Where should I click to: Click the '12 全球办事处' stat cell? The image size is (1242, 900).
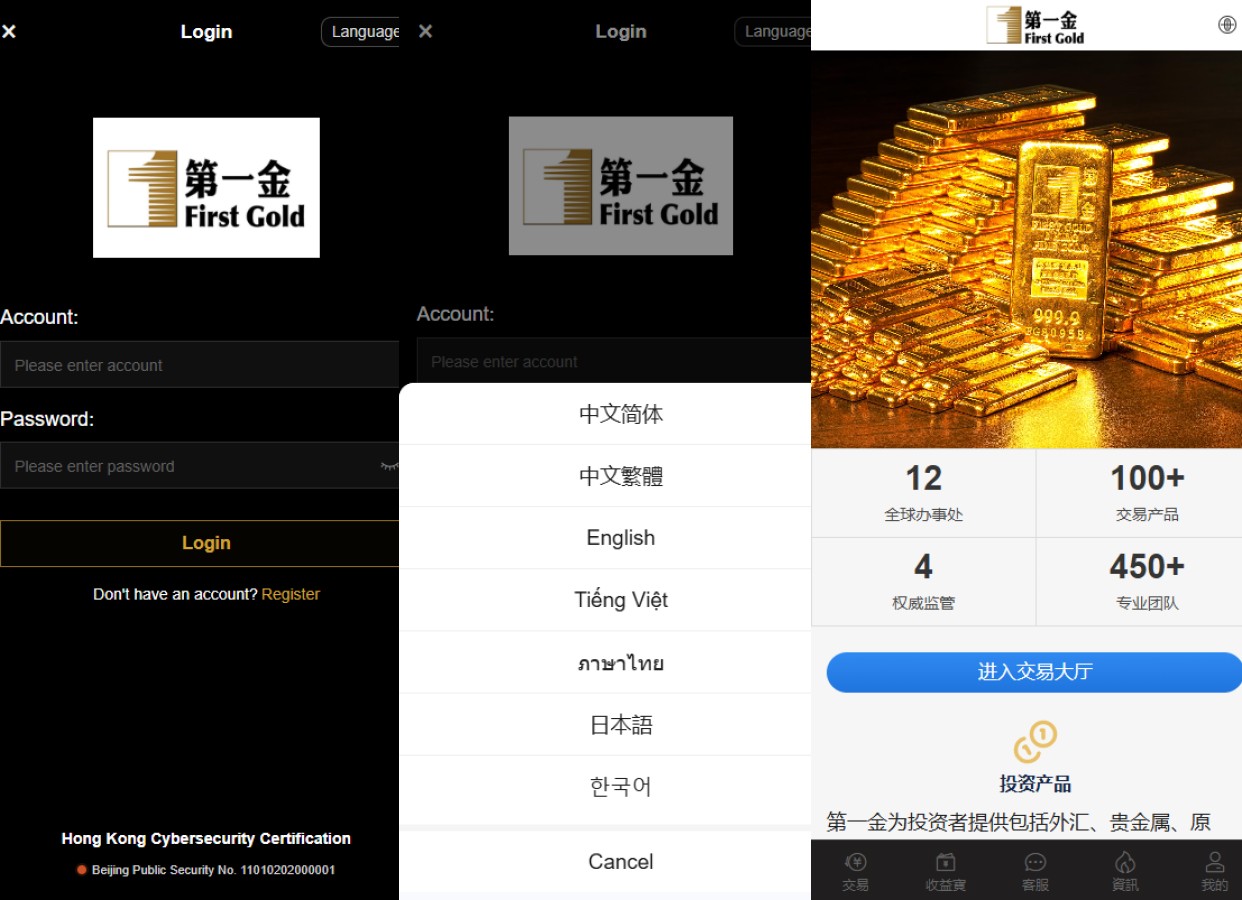pos(924,493)
